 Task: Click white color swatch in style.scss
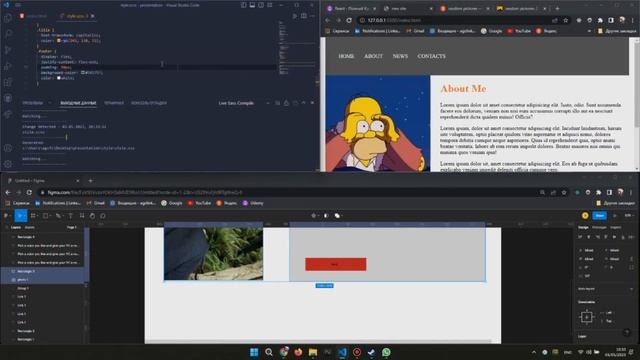tap(59, 78)
